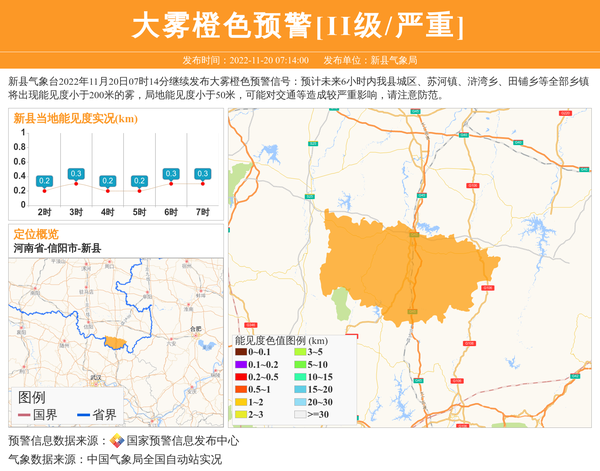Select the 1~2 orange legend swatch
This screenshot has width=600, height=471.
coord(241,401)
